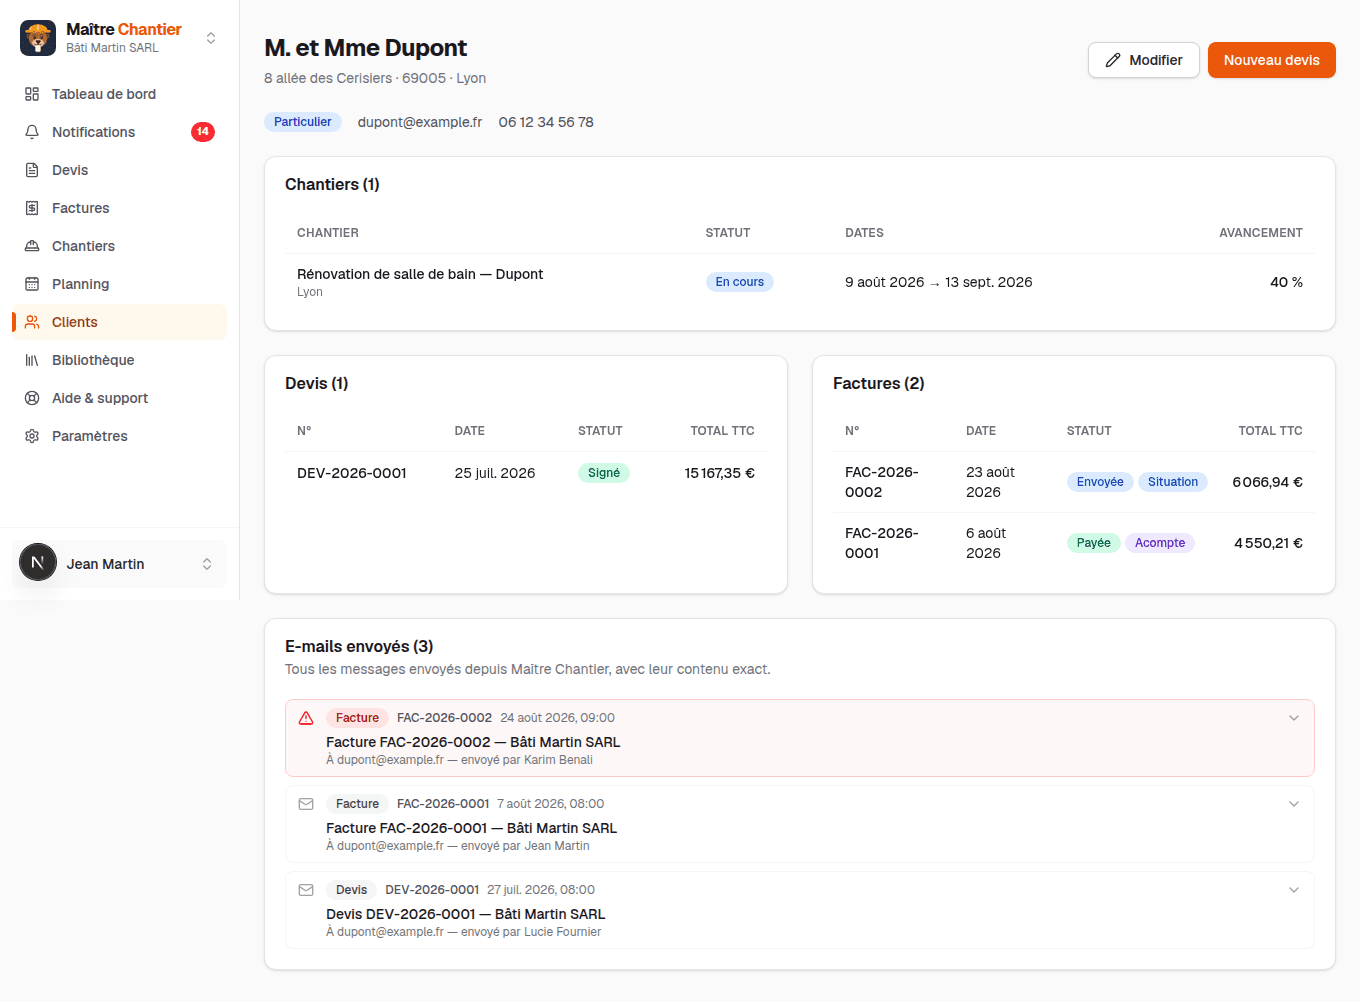Open invoice FAC-2026-0002 row in Factures
This screenshot has width=1360, height=1002.
[x=1074, y=482]
